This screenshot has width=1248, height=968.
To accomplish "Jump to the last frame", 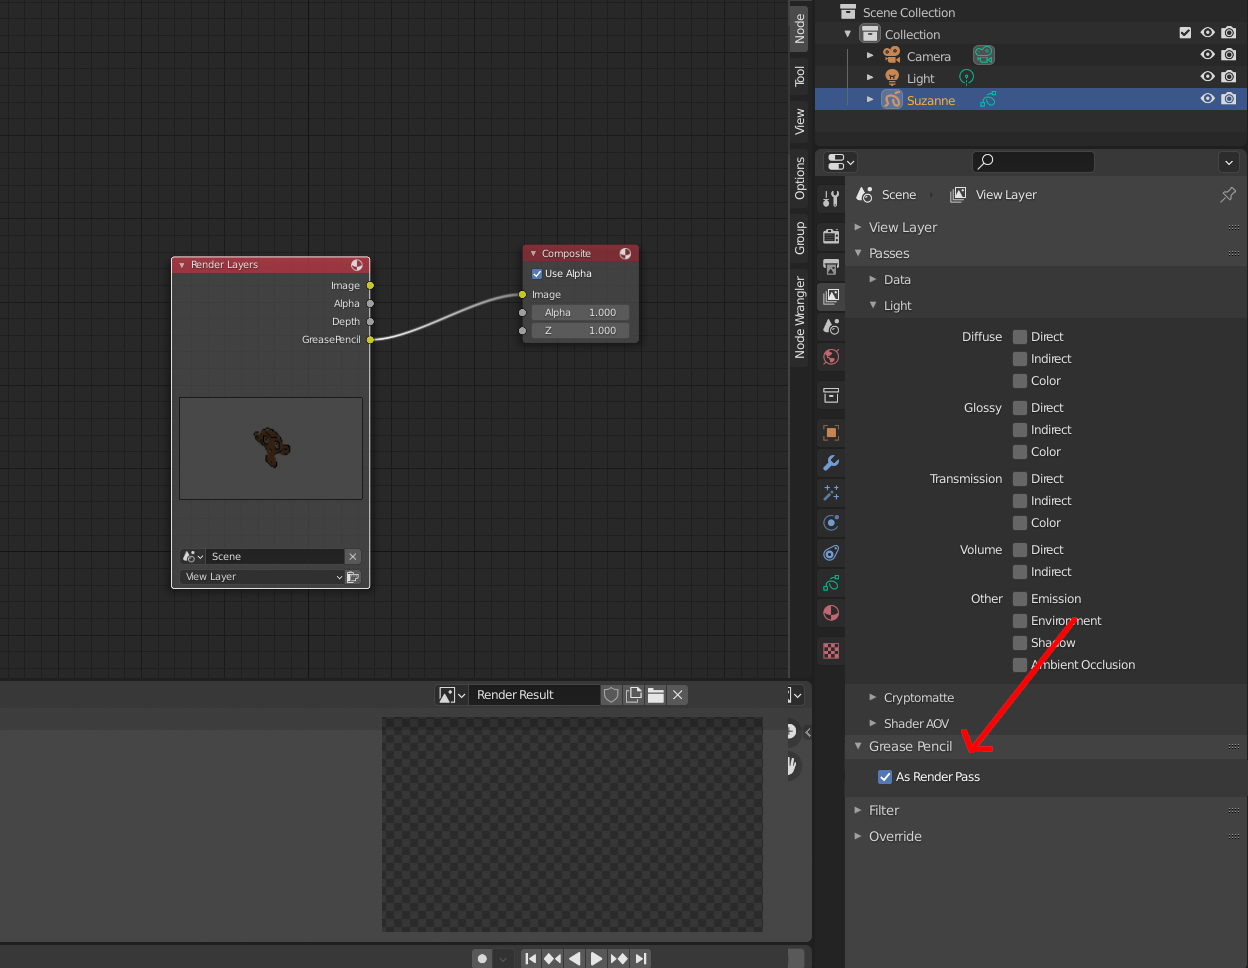I will [x=641, y=959].
